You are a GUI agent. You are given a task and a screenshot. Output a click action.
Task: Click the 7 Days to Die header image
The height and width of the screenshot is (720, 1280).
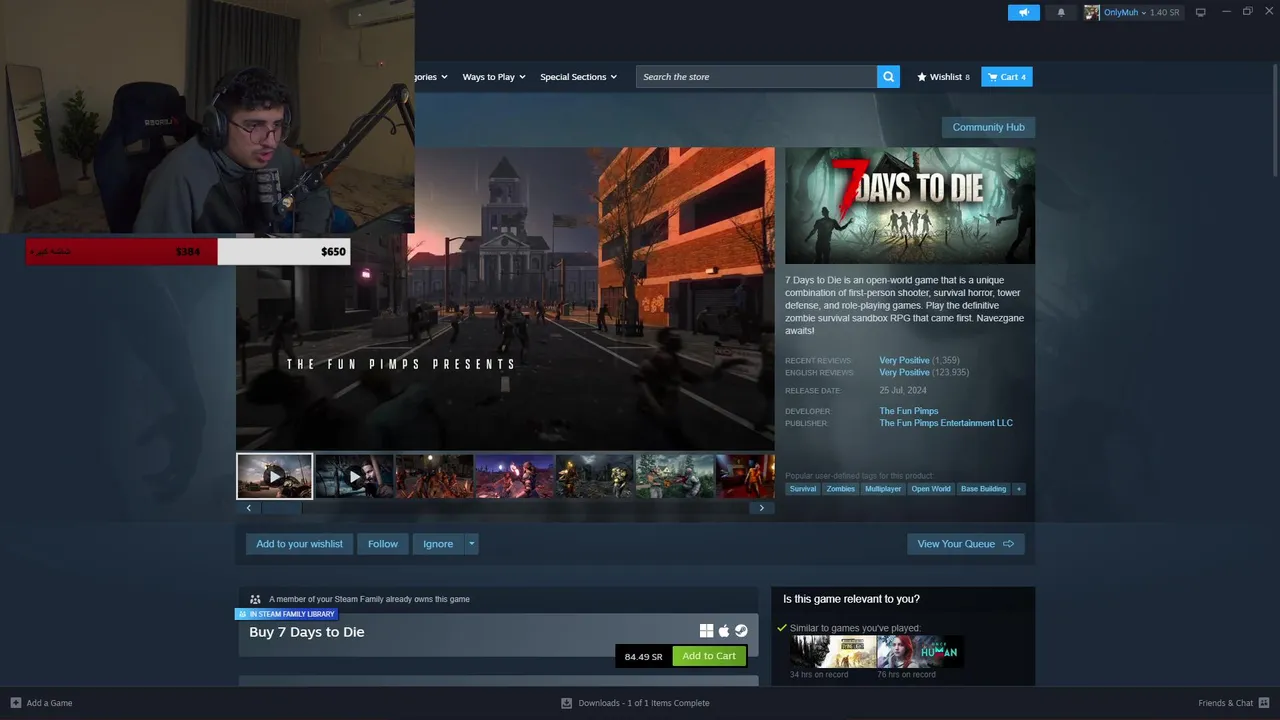click(x=910, y=206)
